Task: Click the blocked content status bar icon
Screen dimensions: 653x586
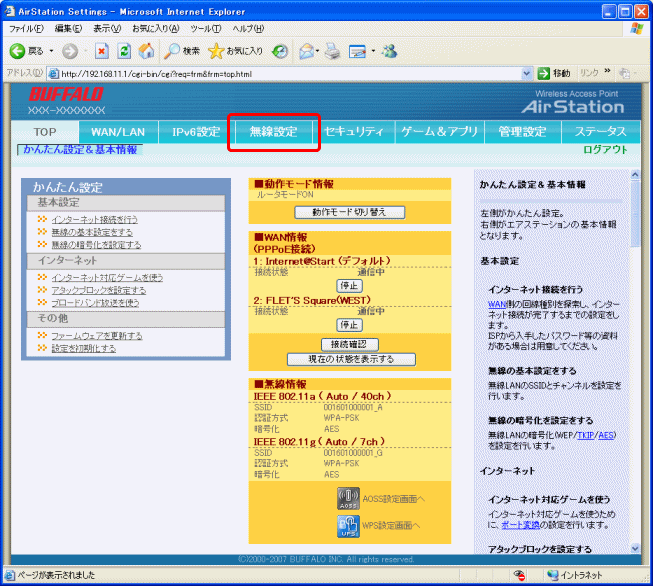Action: click(519, 575)
